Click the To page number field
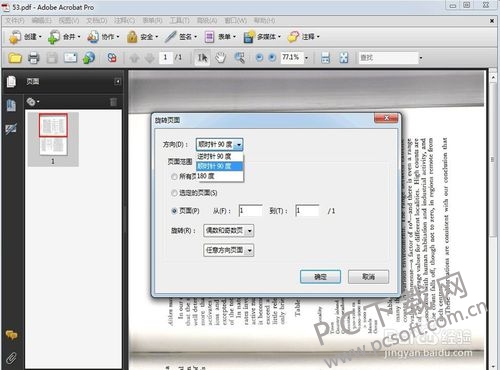This screenshot has width=500, height=370. tap(307, 211)
